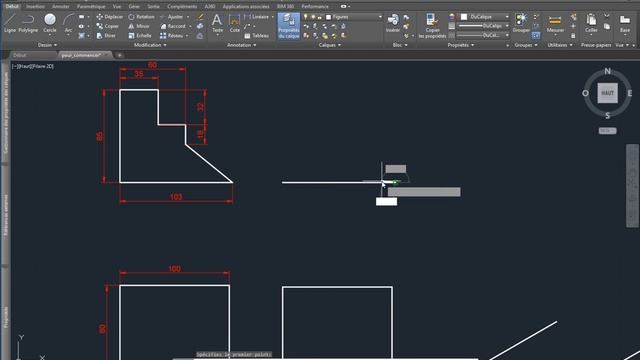Click the white color swatch beside DuCalque
Screen dimensions: 640x360
464,17
